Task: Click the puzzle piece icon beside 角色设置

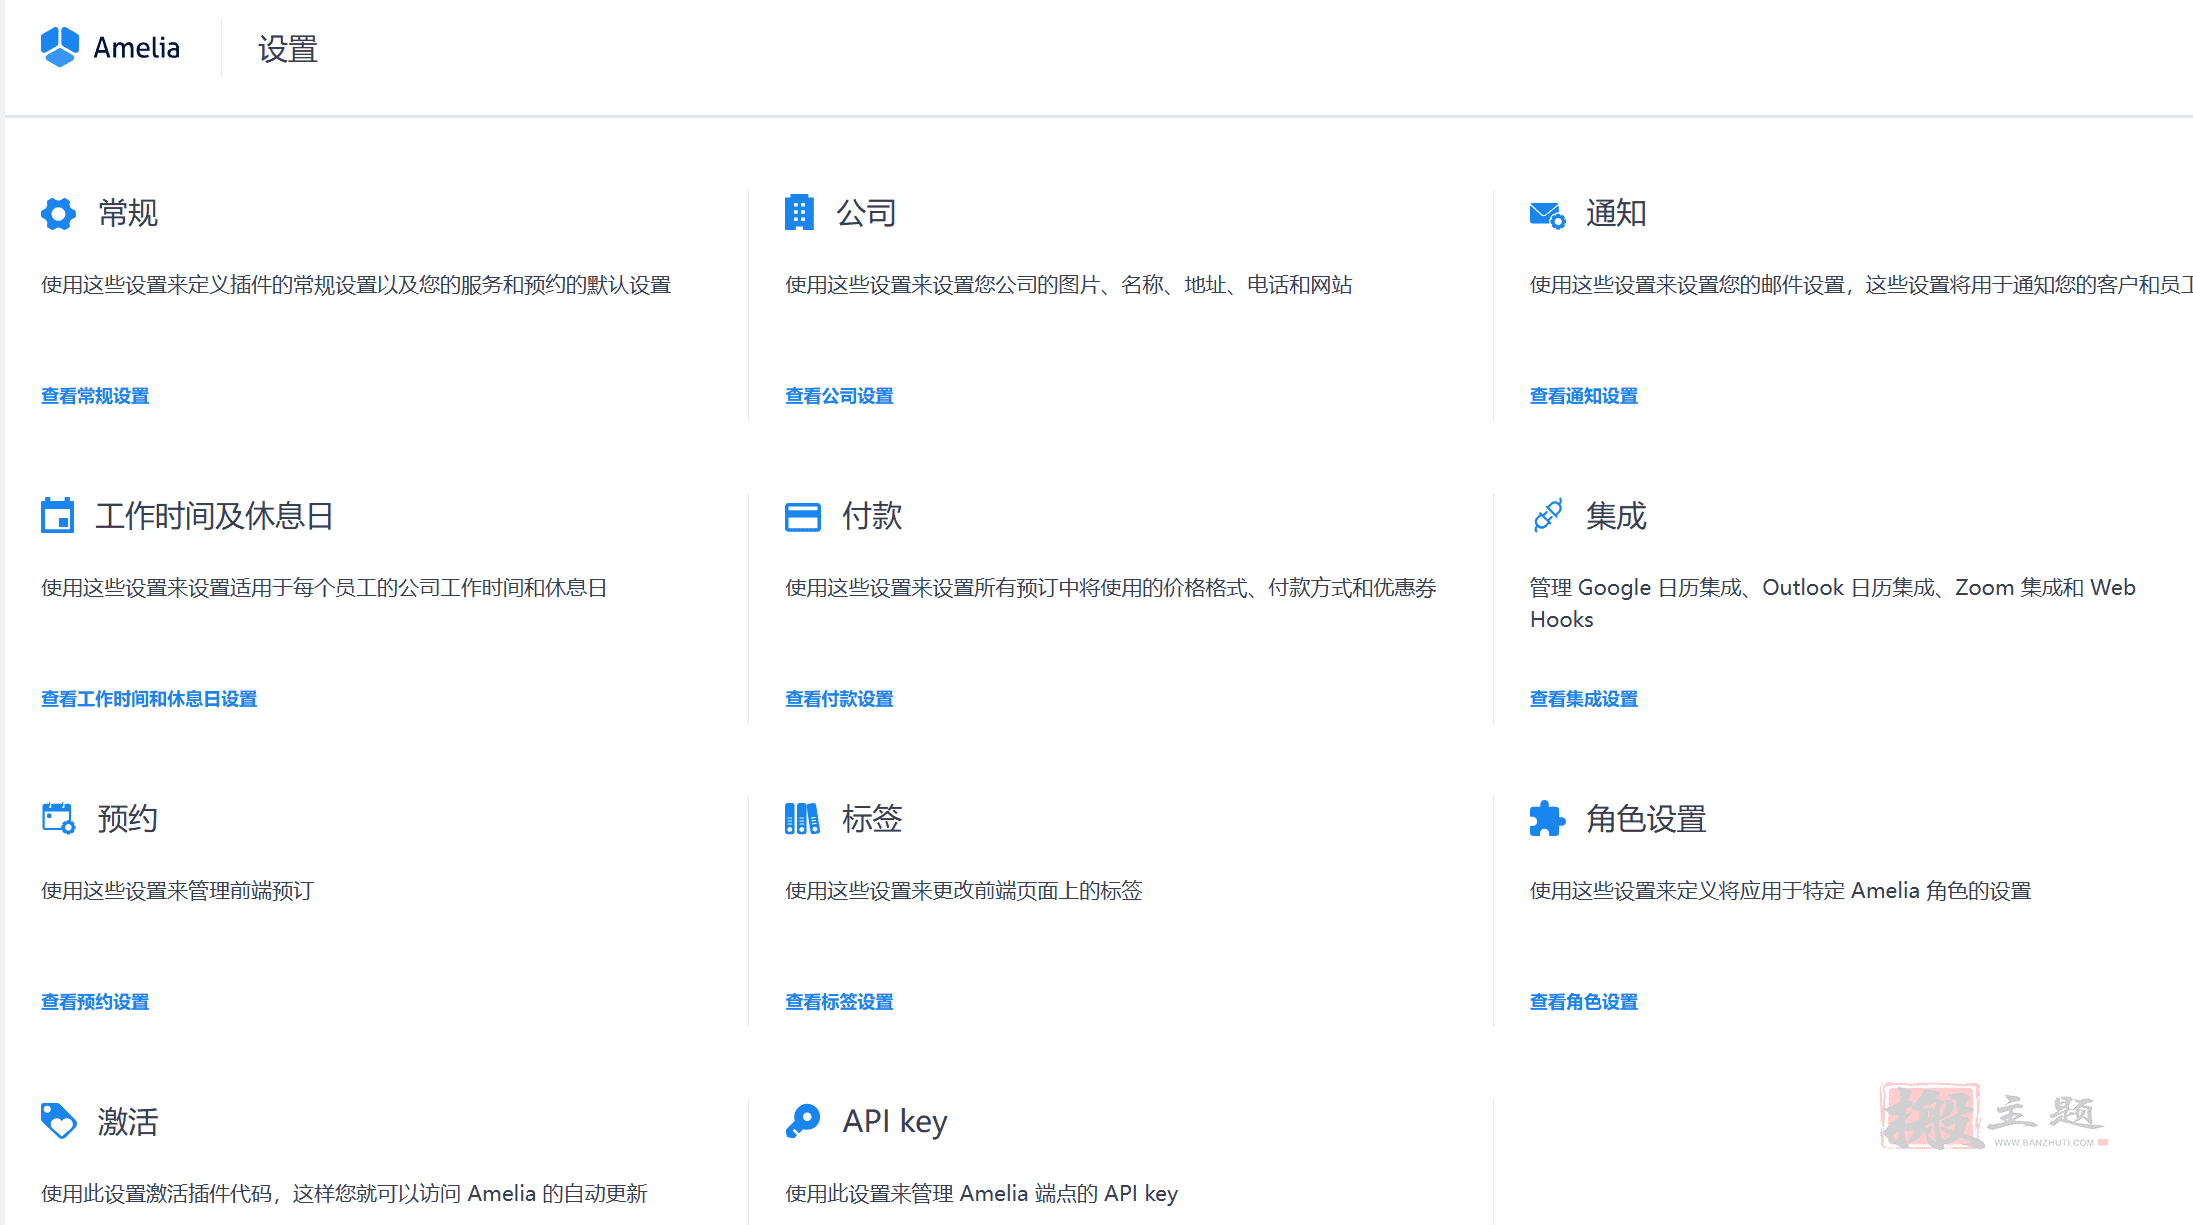Action: point(1547,818)
